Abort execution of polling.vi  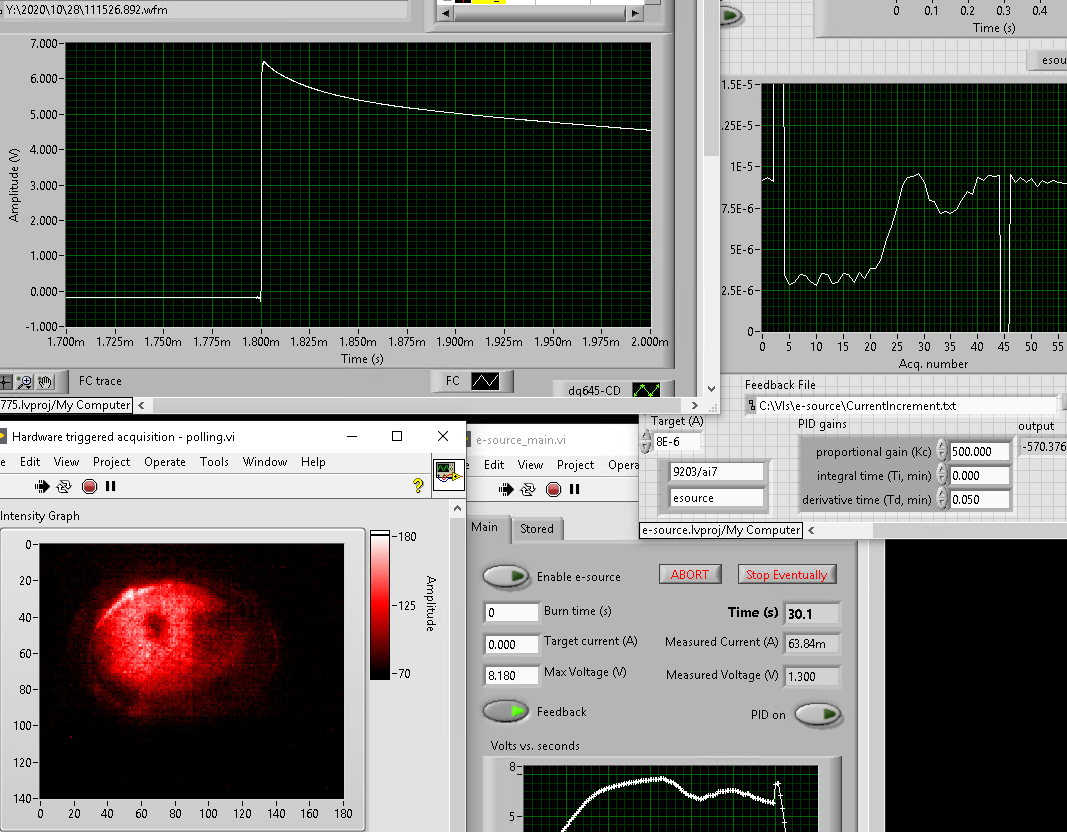click(x=89, y=486)
